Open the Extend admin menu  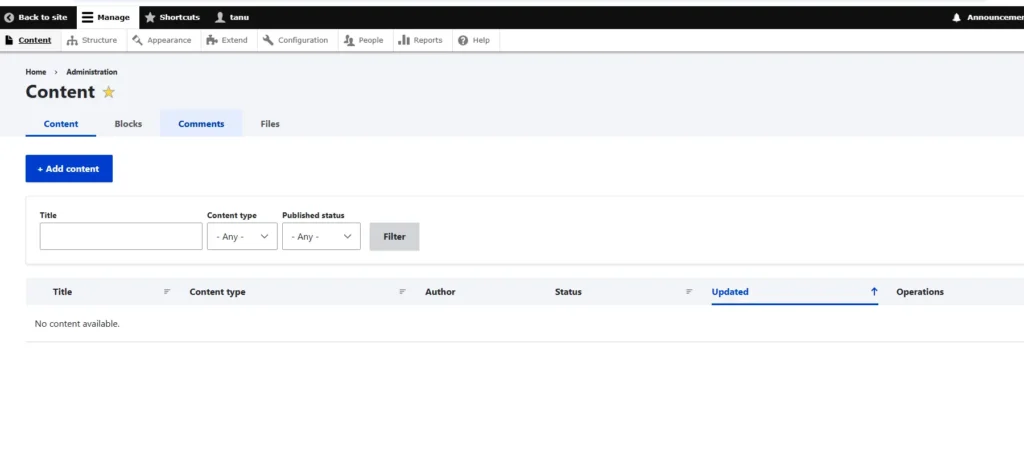[227, 40]
